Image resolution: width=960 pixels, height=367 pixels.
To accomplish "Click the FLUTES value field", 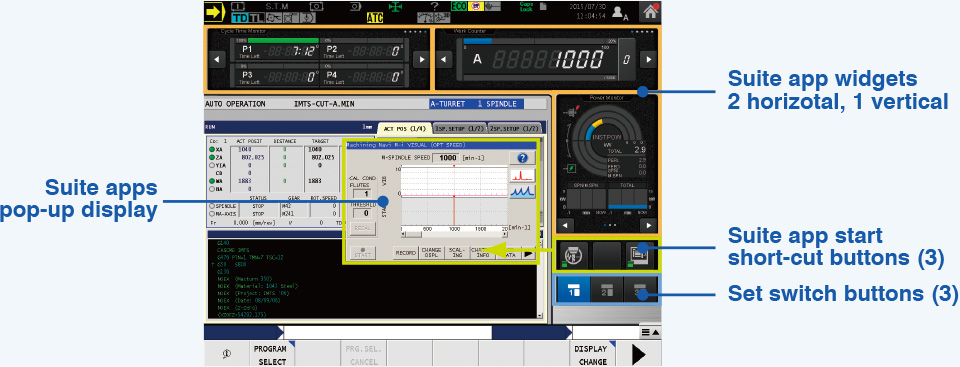I will 361,193.
